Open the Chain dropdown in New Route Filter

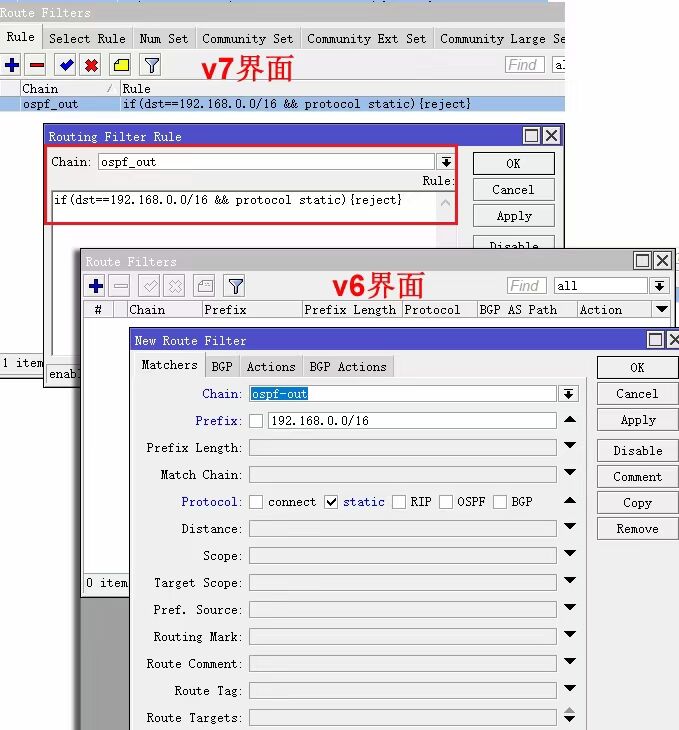click(569, 394)
